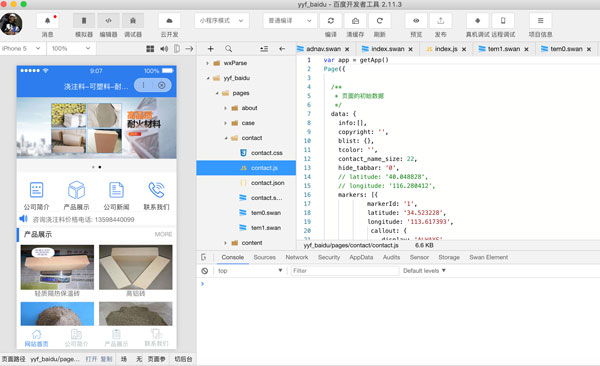Start 远程调试 remote debugging
This screenshot has width=600, height=366.
503,21
